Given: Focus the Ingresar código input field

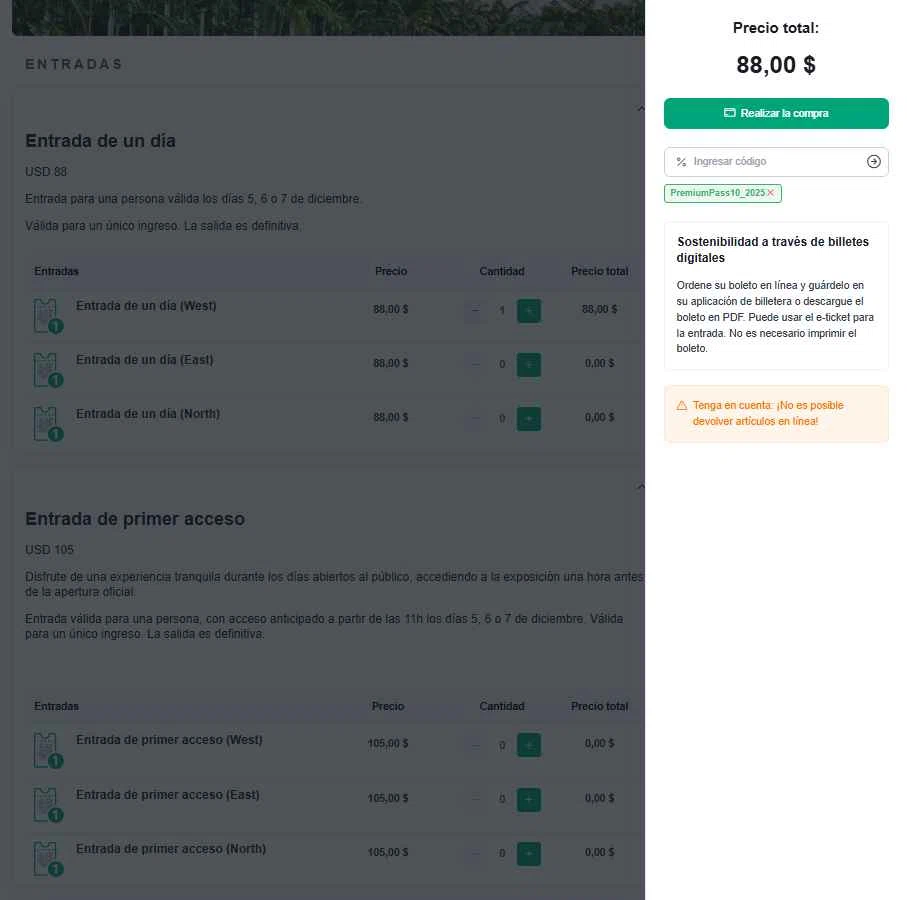Looking at the screenshot, I should coord(775,161).
